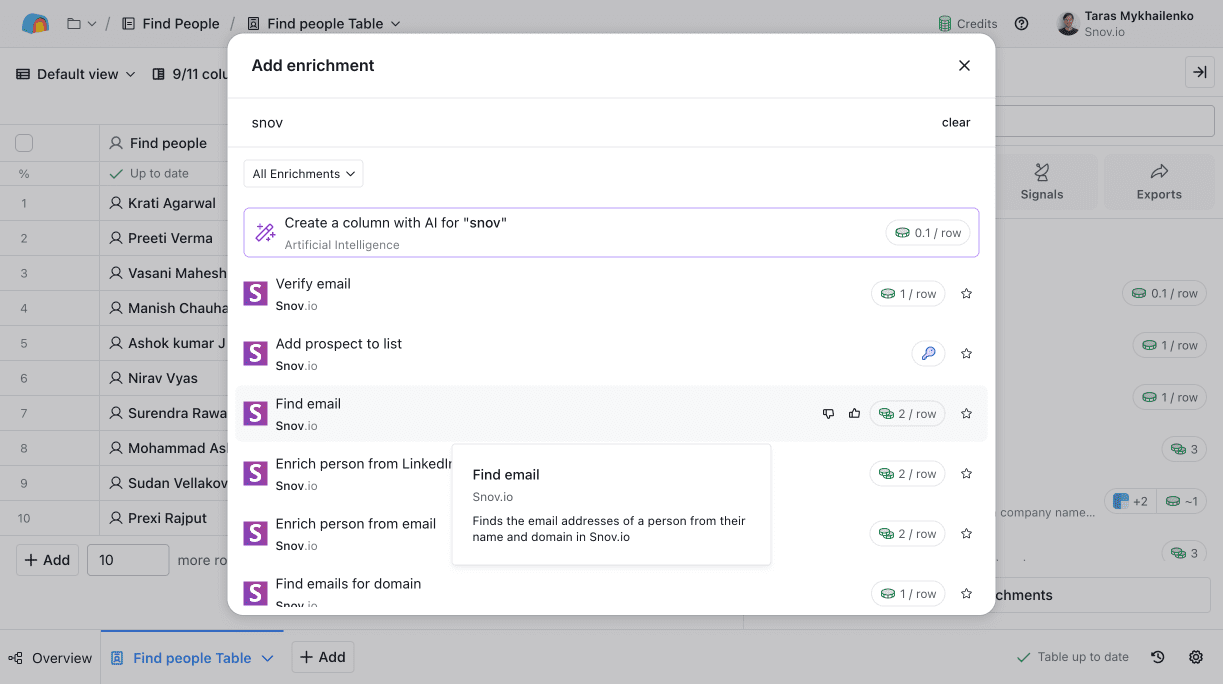Open table history clock icon
Viewport: 1223px width, 684px height.
(x=1157, y=657)
